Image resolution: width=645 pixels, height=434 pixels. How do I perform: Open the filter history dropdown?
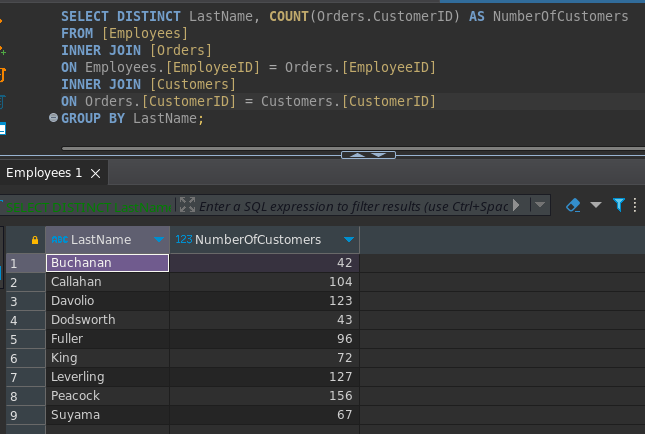540,204
